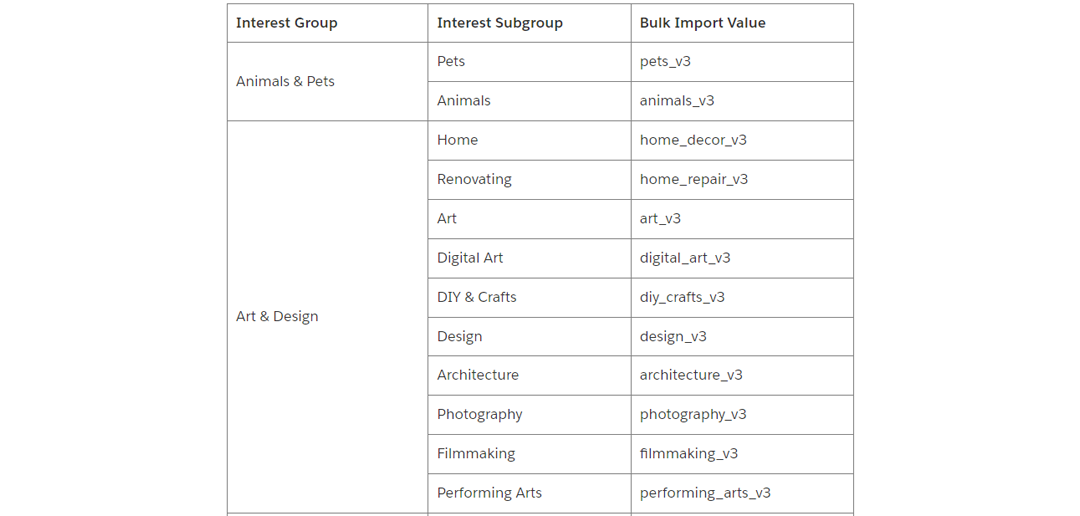
Task: Select the Animals & Pets group cell
Action: click(285, 81)
